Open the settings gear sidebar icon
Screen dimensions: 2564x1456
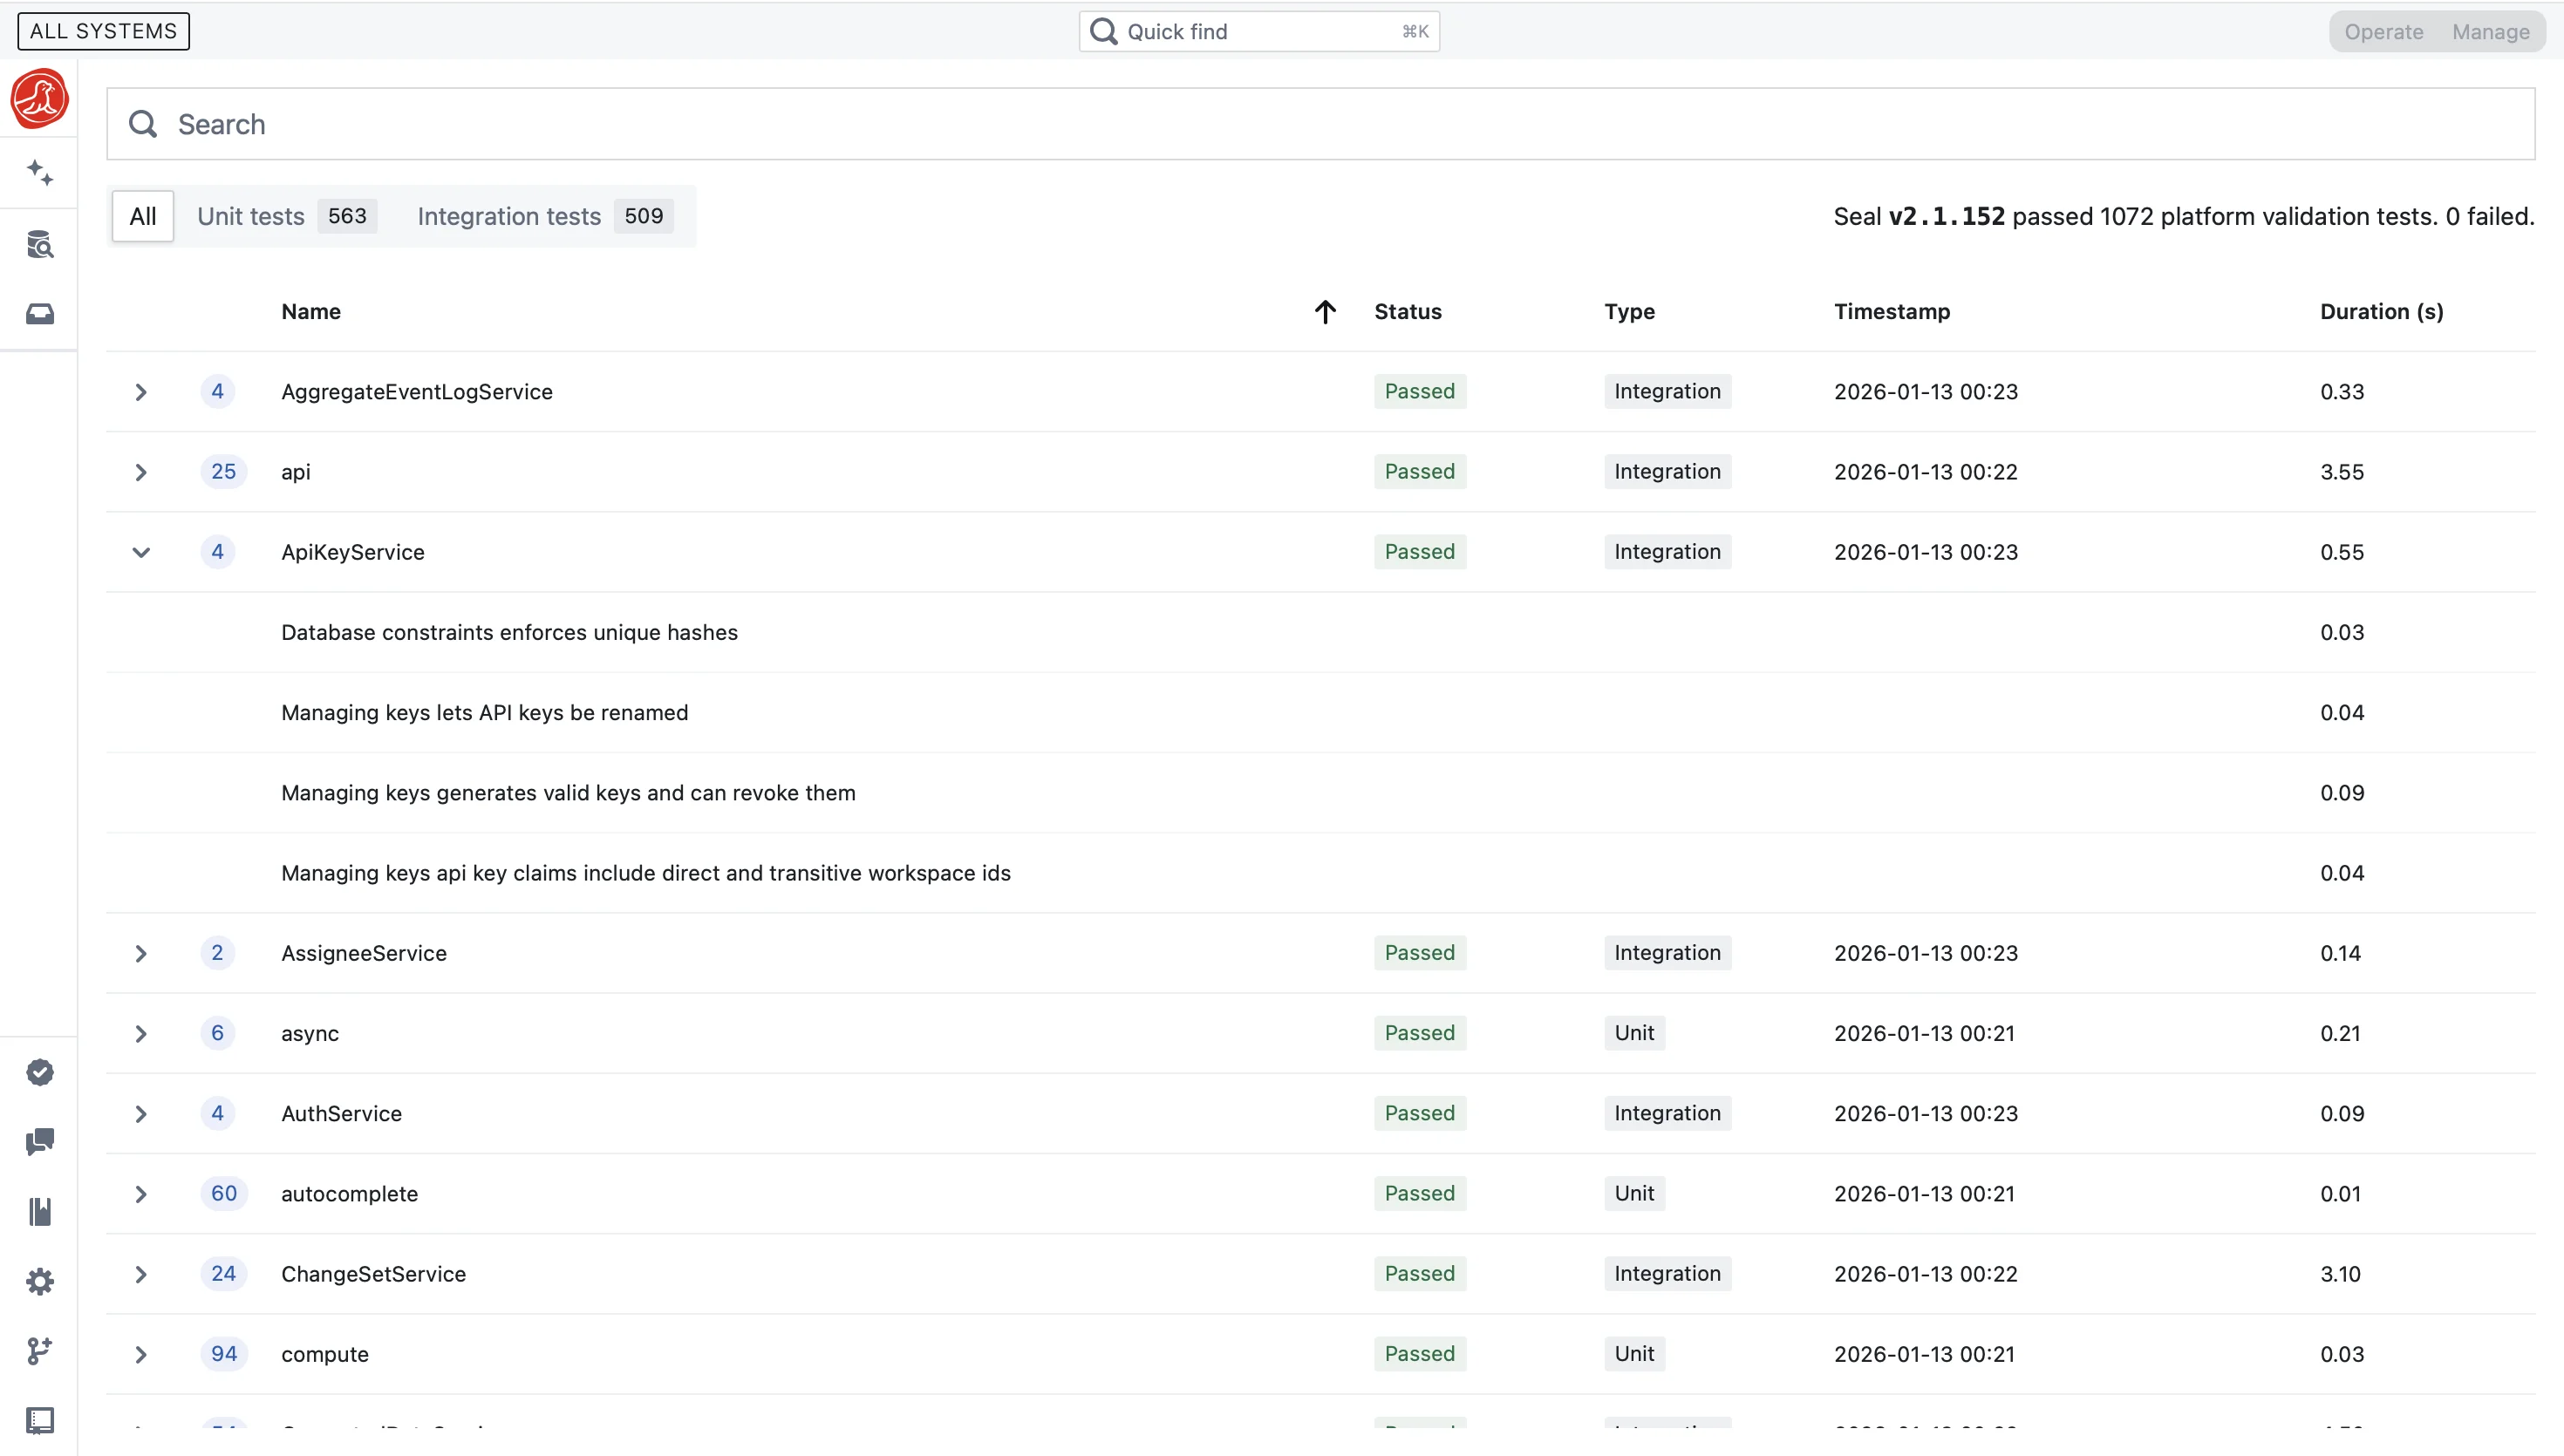(40, 1282)
